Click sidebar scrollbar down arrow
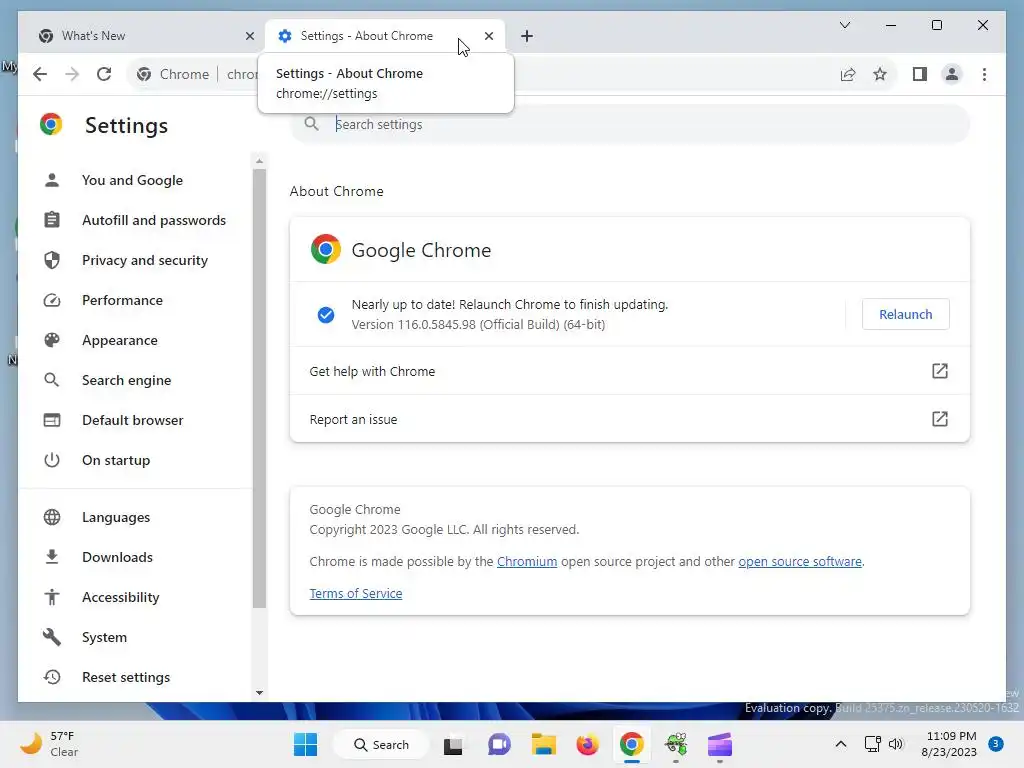1024x768 pixels. click(259, 693)
